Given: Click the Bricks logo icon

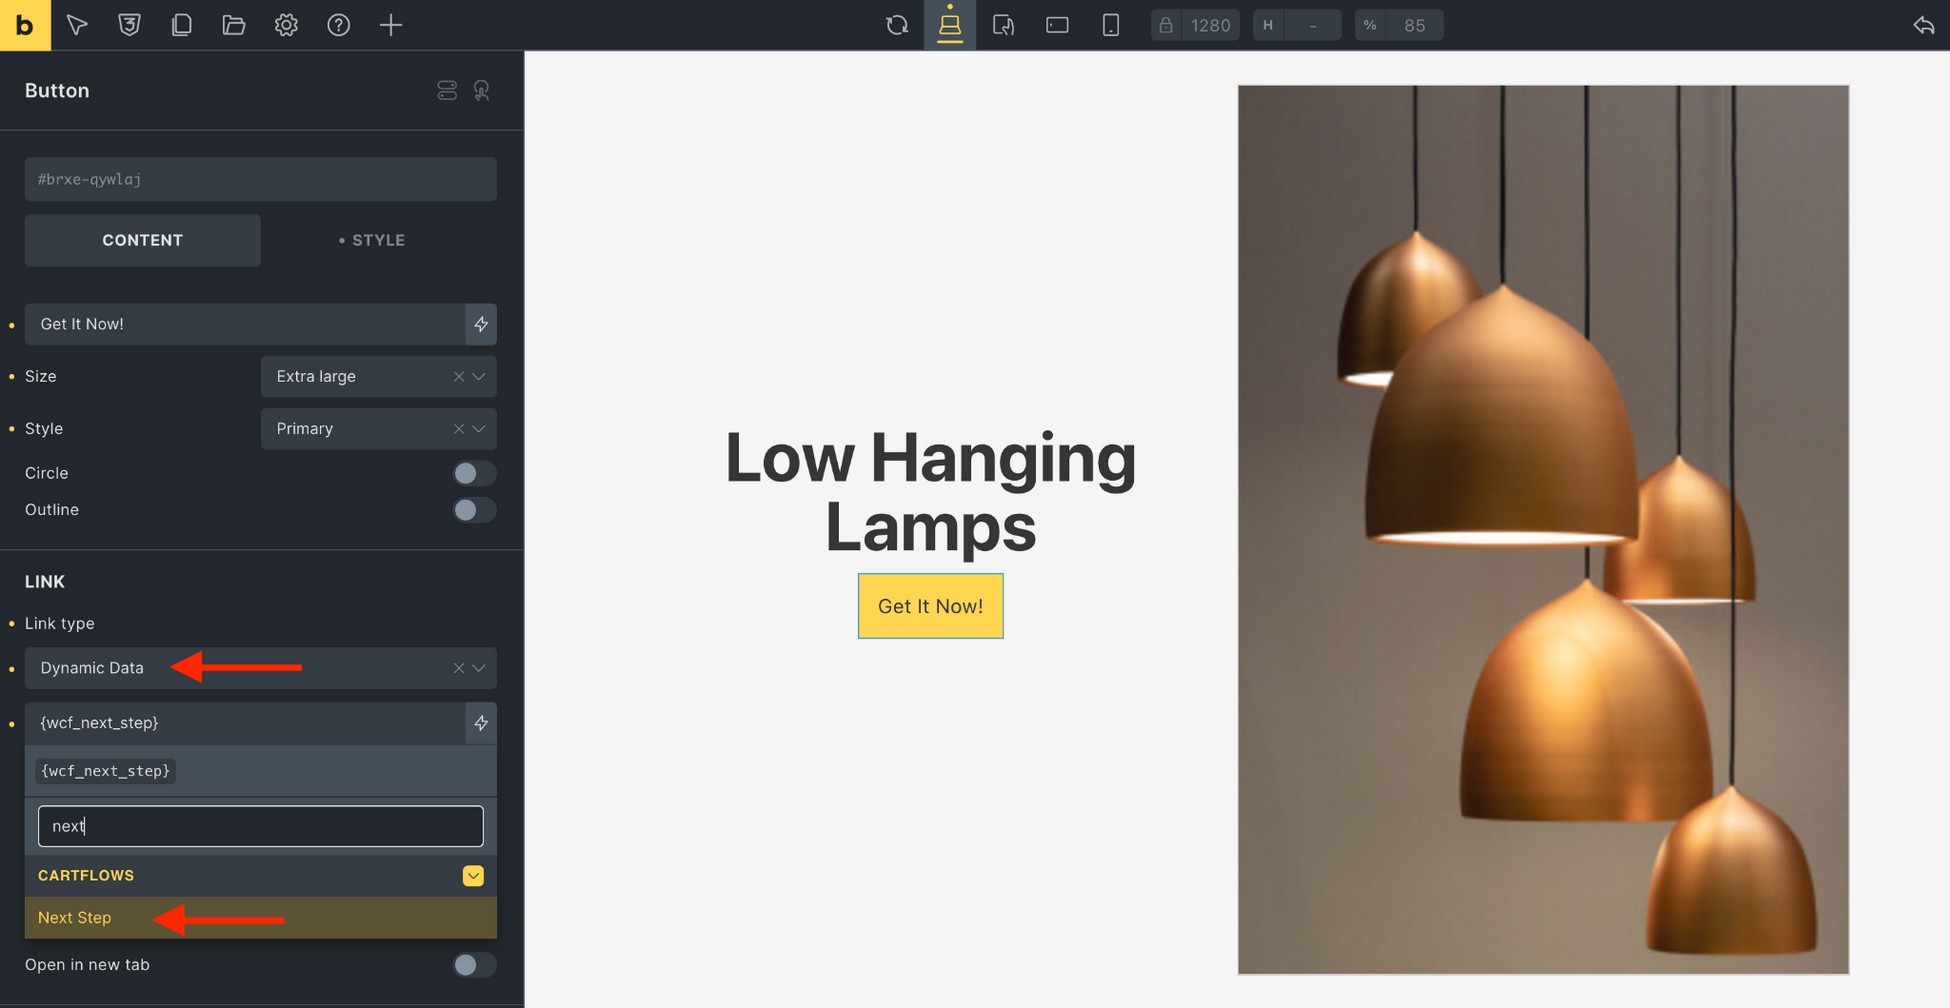Looking at the screenshot, I should pyautogui.click(x=25, y=25).
